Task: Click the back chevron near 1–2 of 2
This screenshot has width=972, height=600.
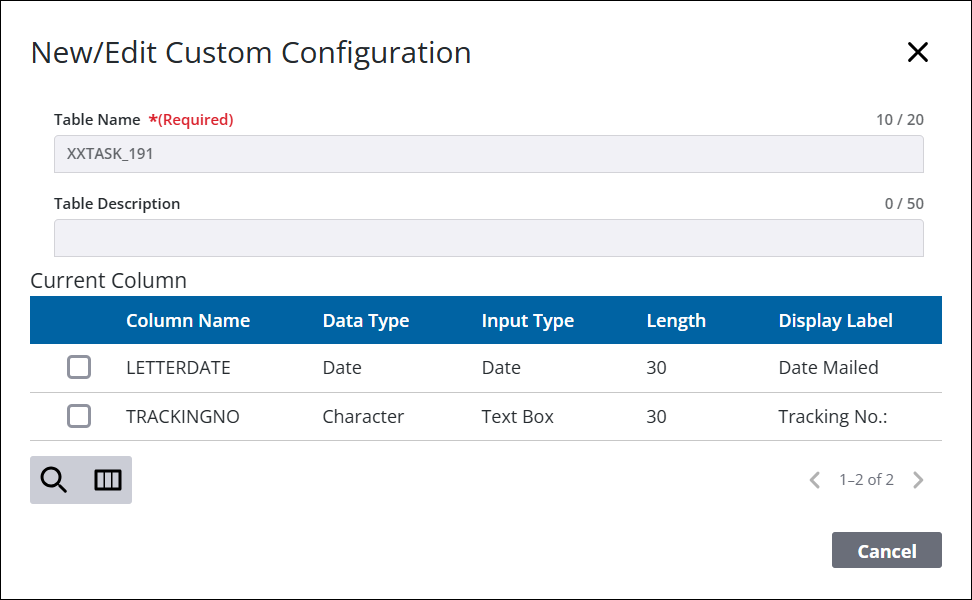Action: pos(814,480)
